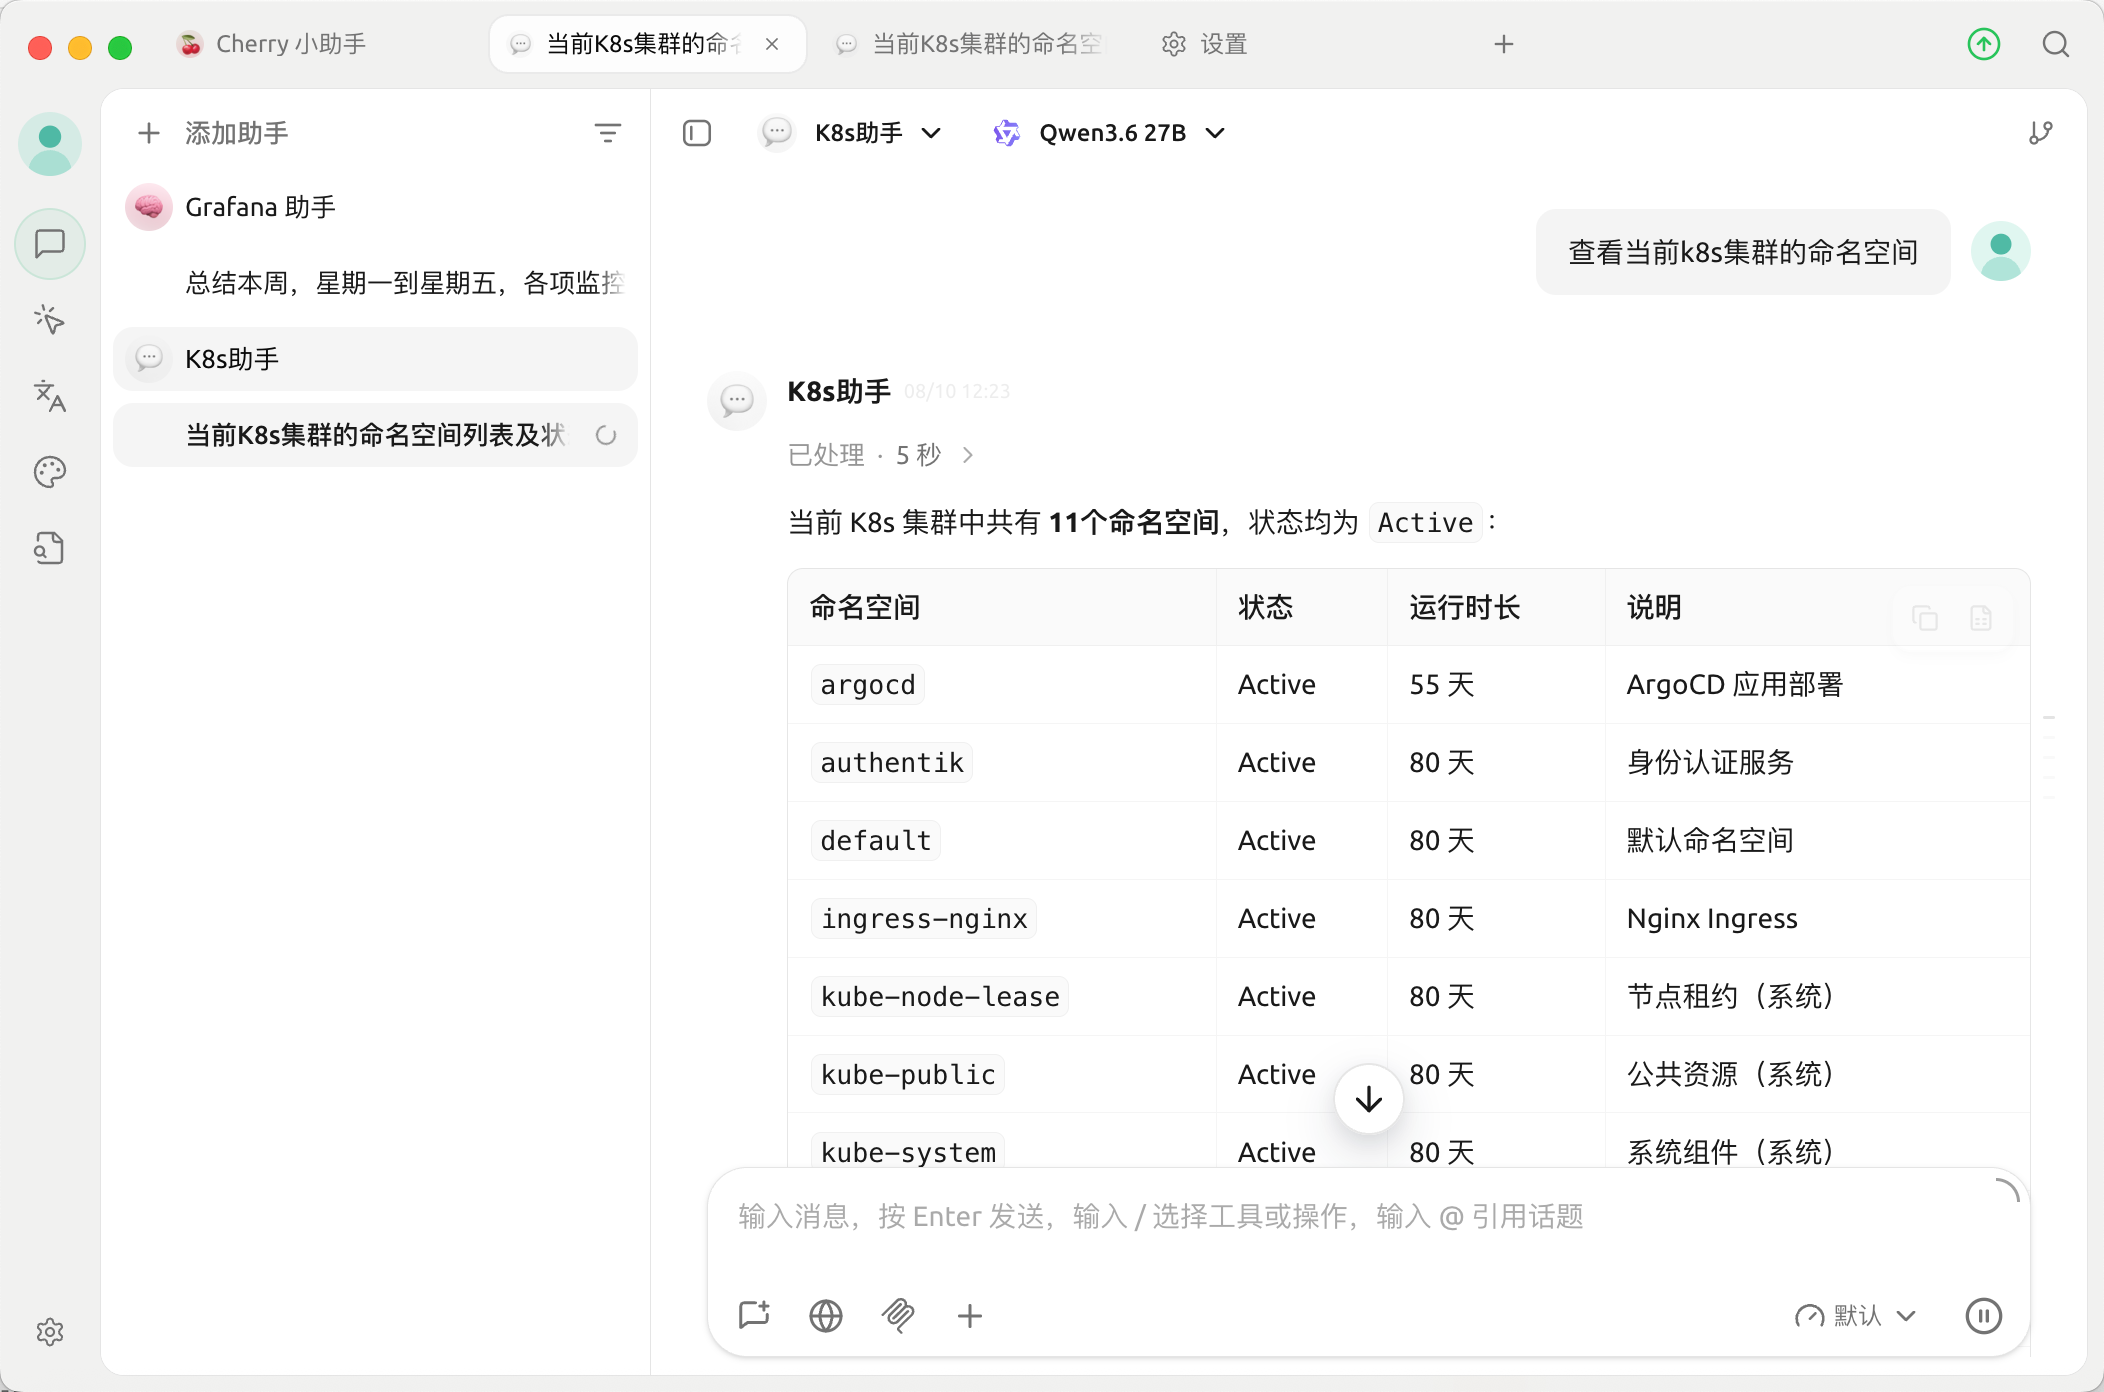Click the green update arrow icon
Viewport: 2104px width, 1392px height.
point(1984,44)
